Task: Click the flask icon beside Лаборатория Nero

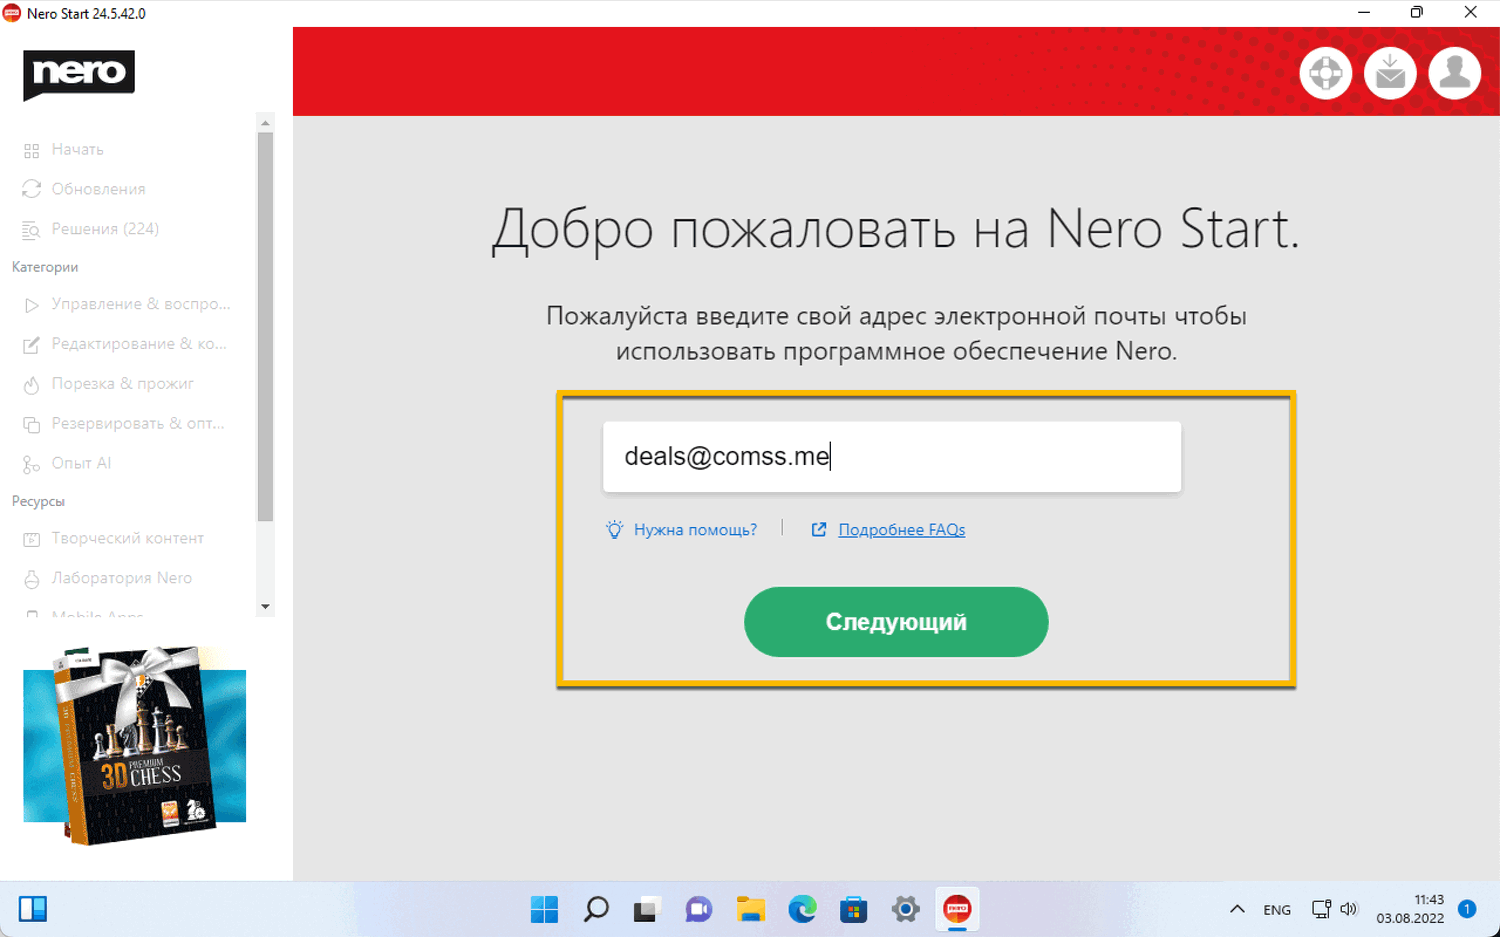Action: (31, 579)
